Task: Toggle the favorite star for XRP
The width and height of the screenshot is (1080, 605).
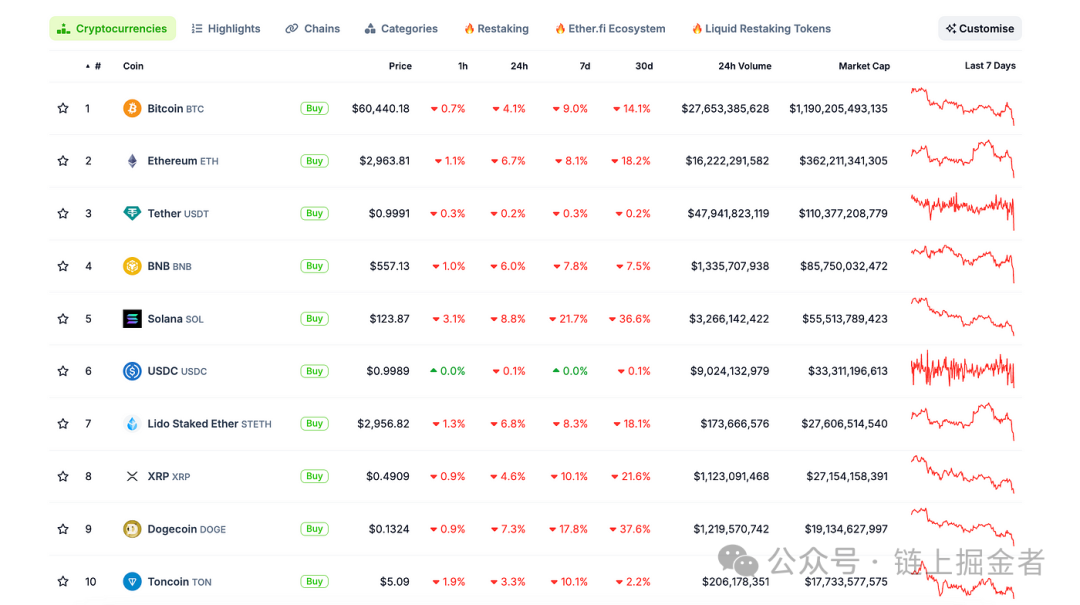Action: coord(63,476)
